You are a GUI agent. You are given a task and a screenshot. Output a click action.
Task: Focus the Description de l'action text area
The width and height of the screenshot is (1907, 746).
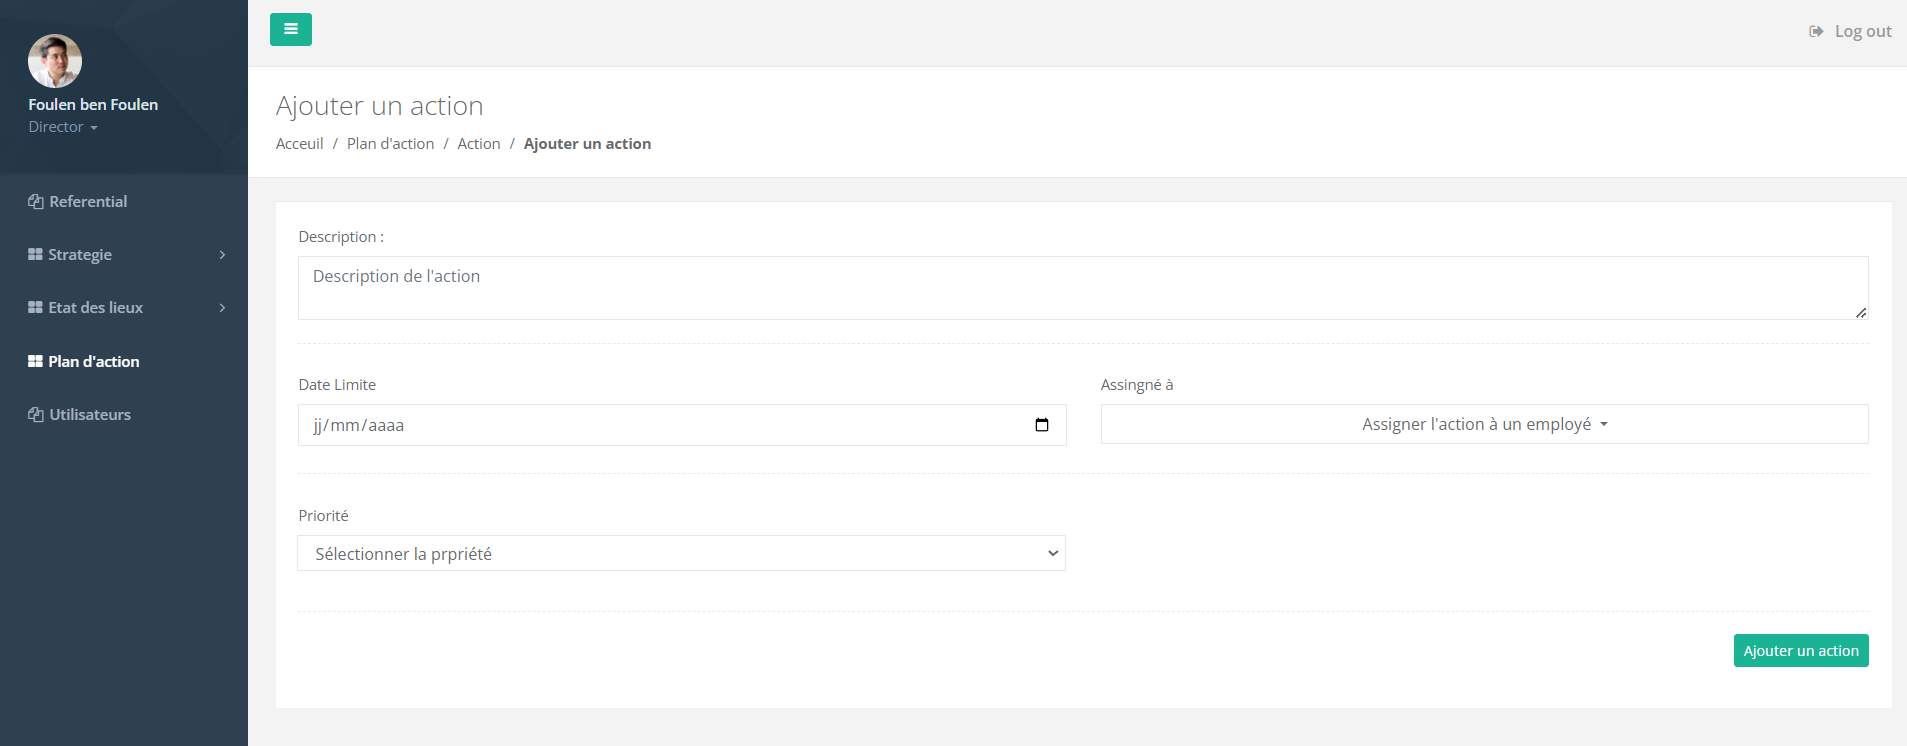pyautogui.click(x=1082, y=288)
